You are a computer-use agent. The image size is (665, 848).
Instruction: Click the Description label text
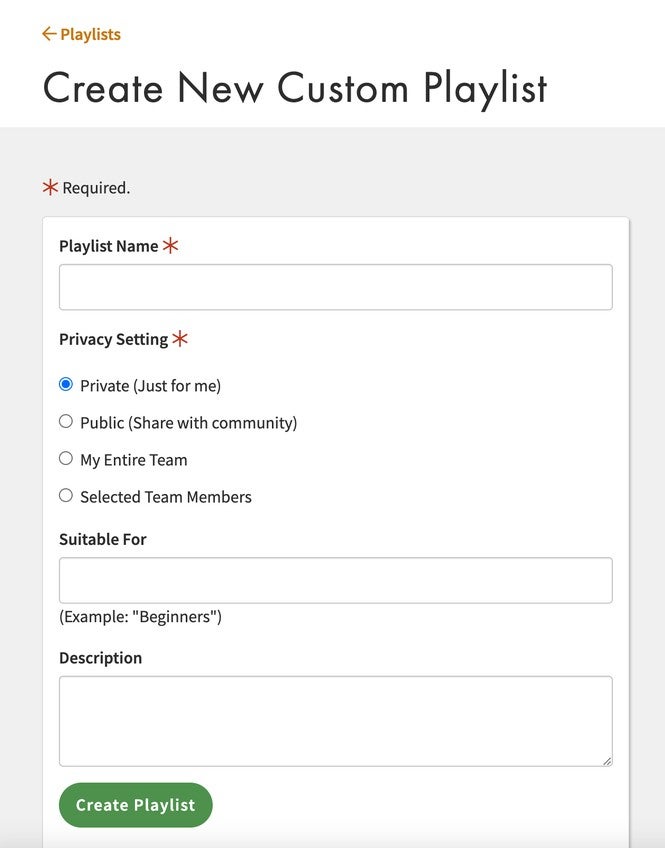point(100,658)
